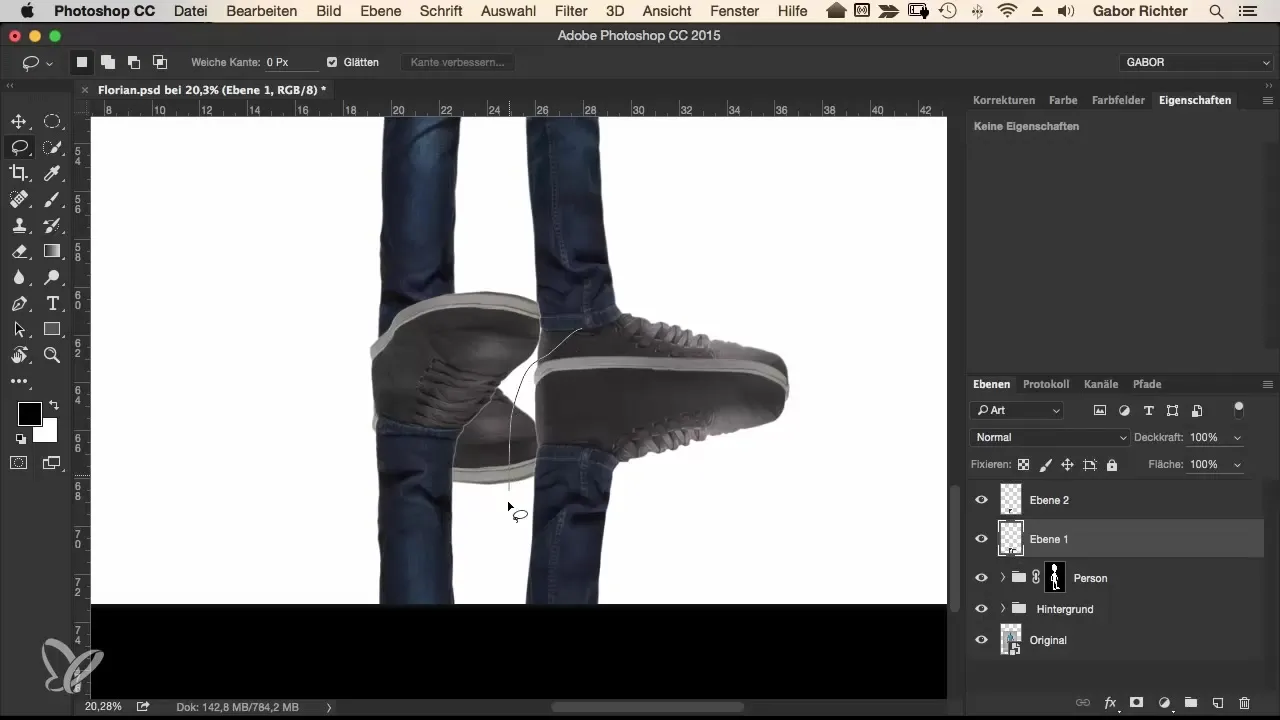Create a new layer group
The image size is (1280, 720).
click(1191, 703)
